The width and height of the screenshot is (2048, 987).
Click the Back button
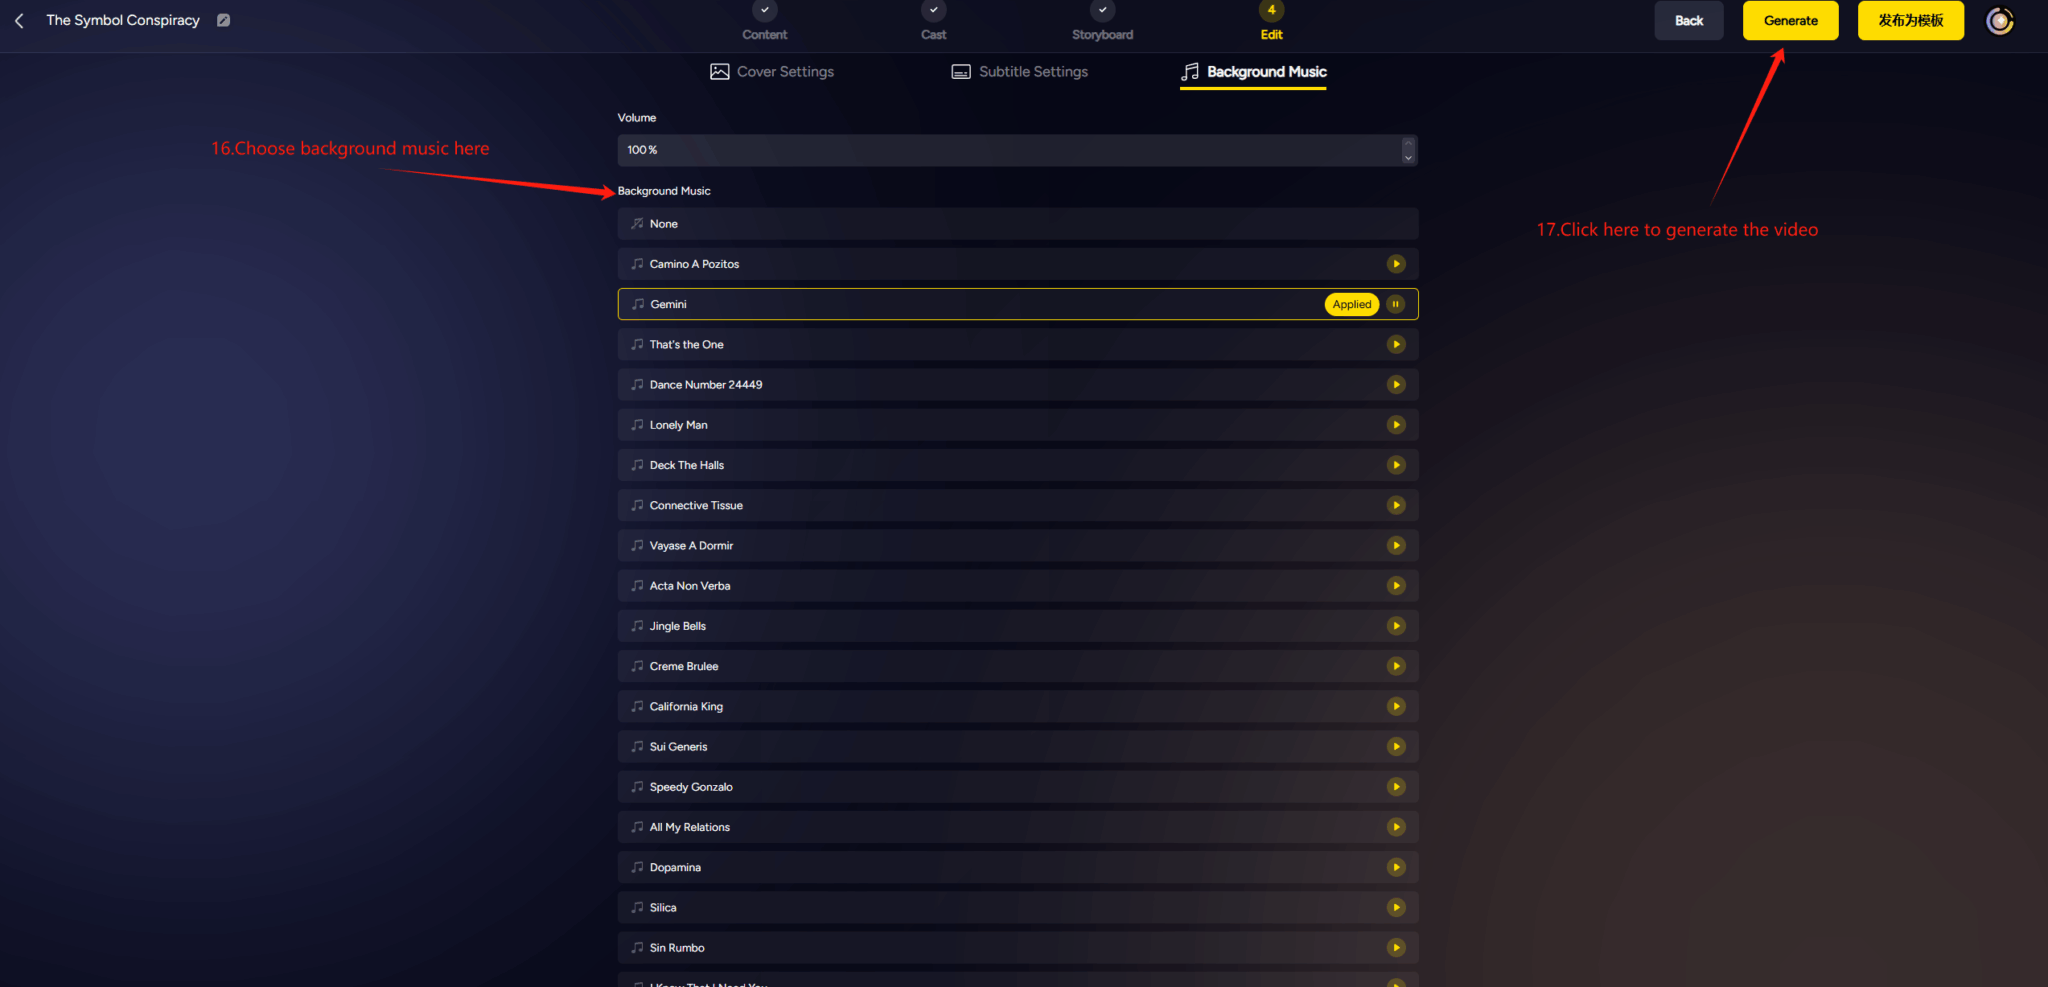coord(1688,21)
